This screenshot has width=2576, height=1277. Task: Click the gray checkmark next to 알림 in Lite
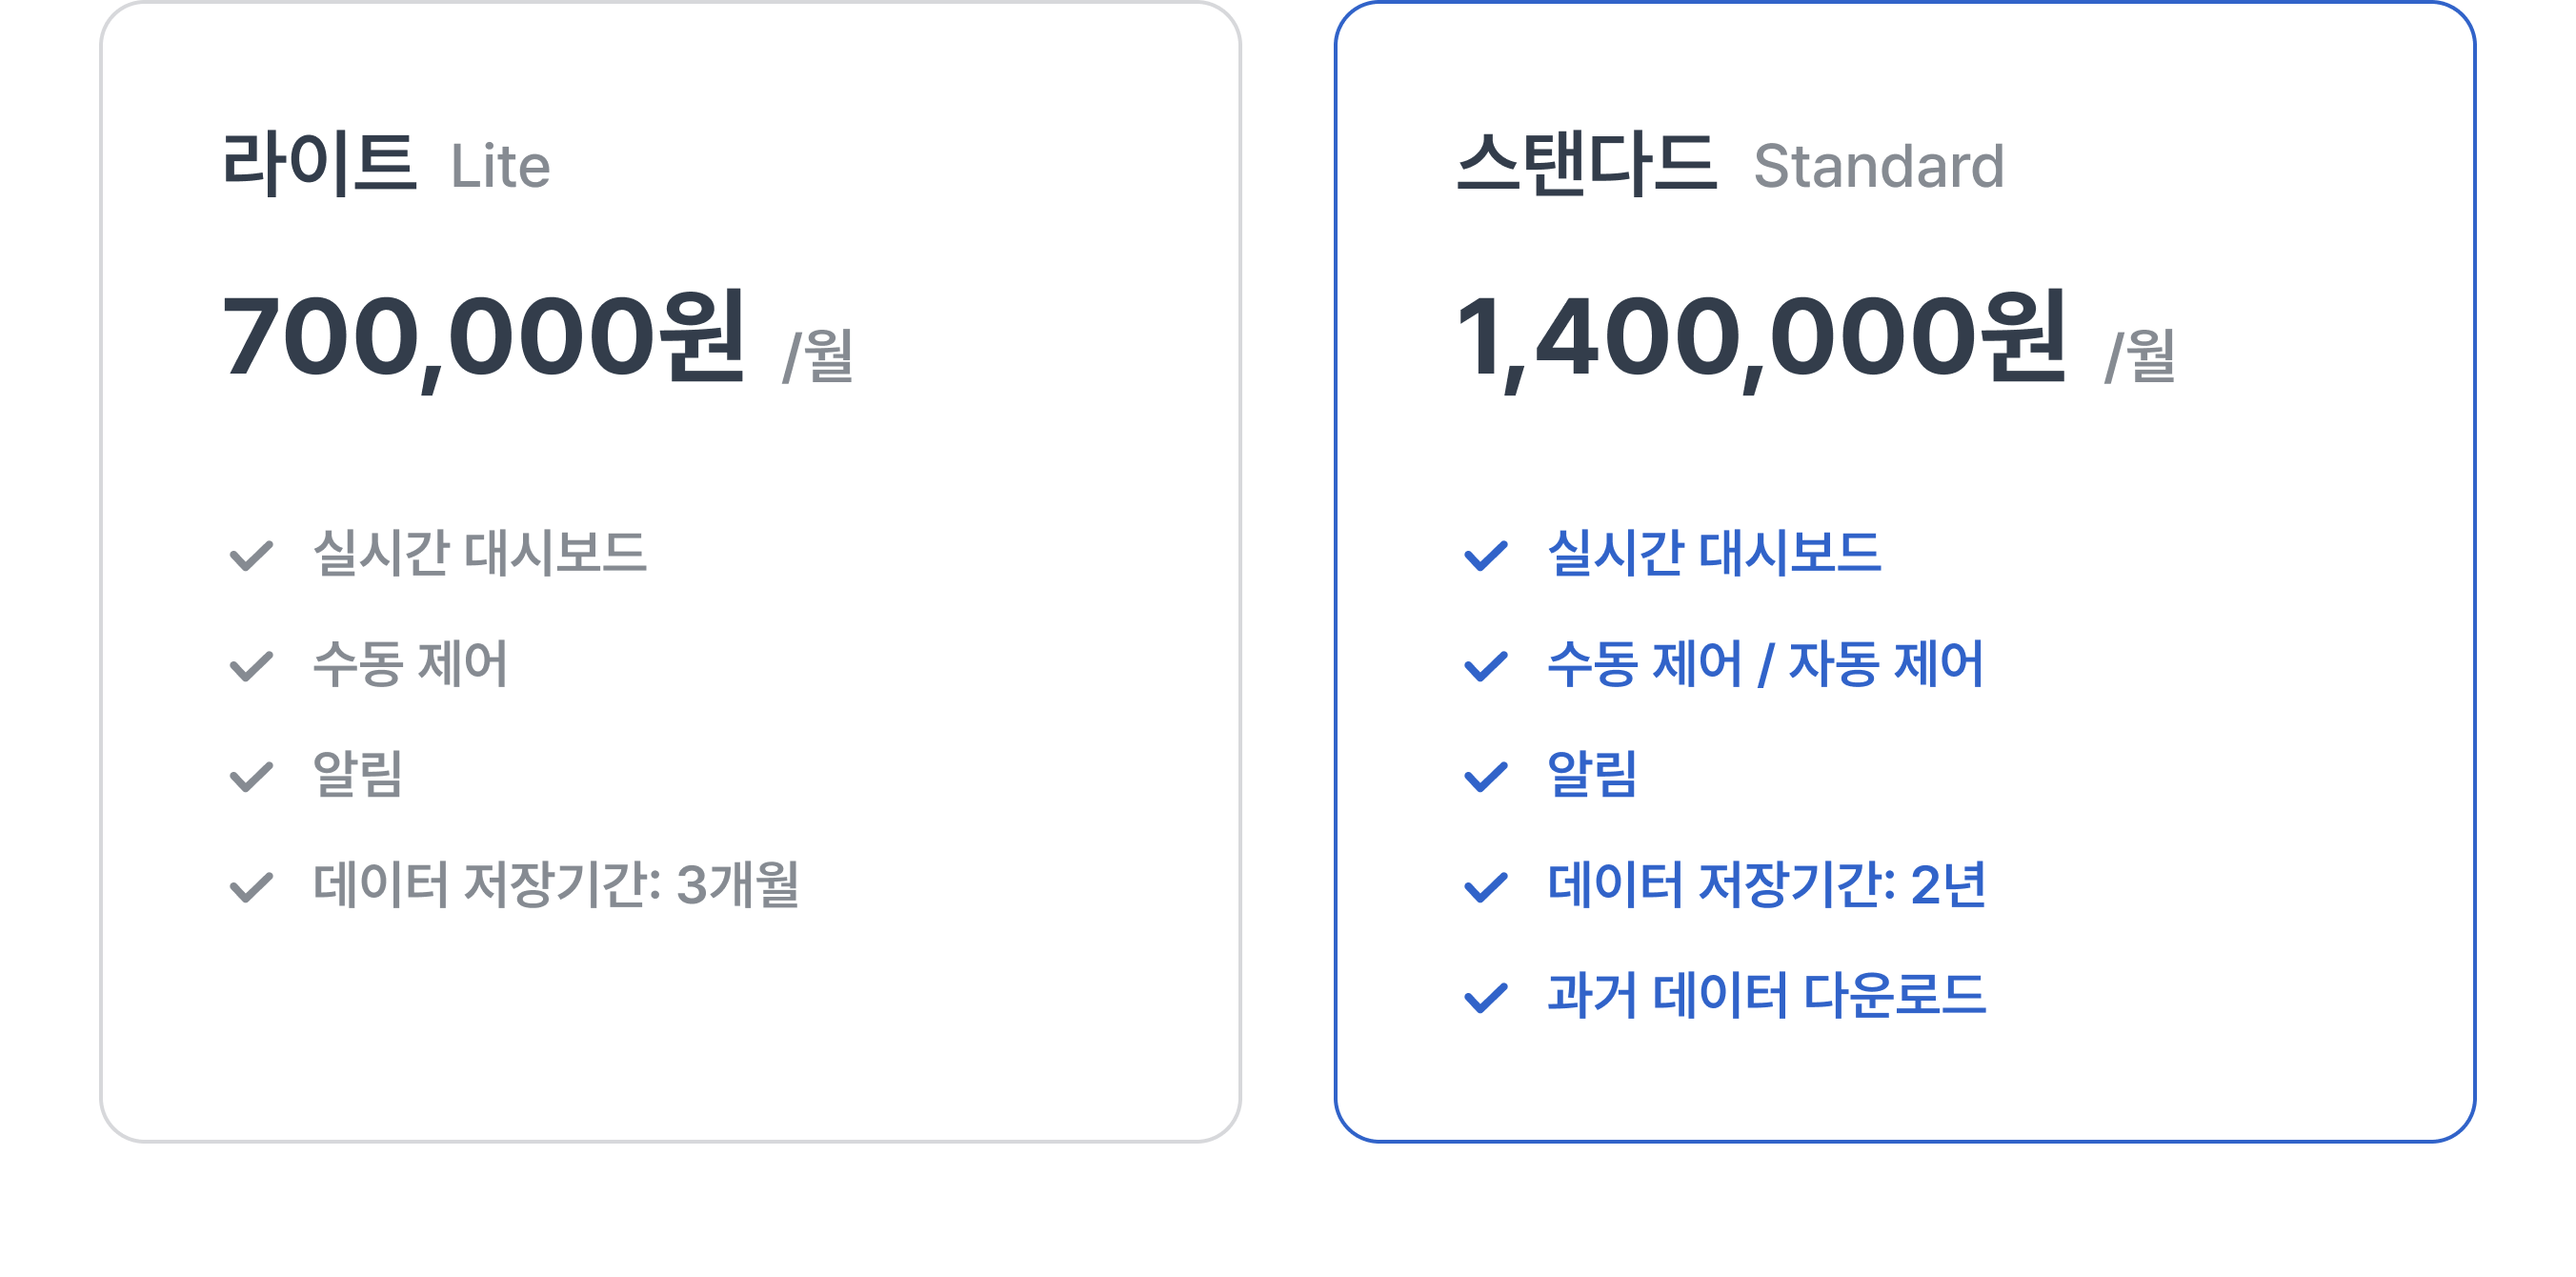click(x=251, y=777)
